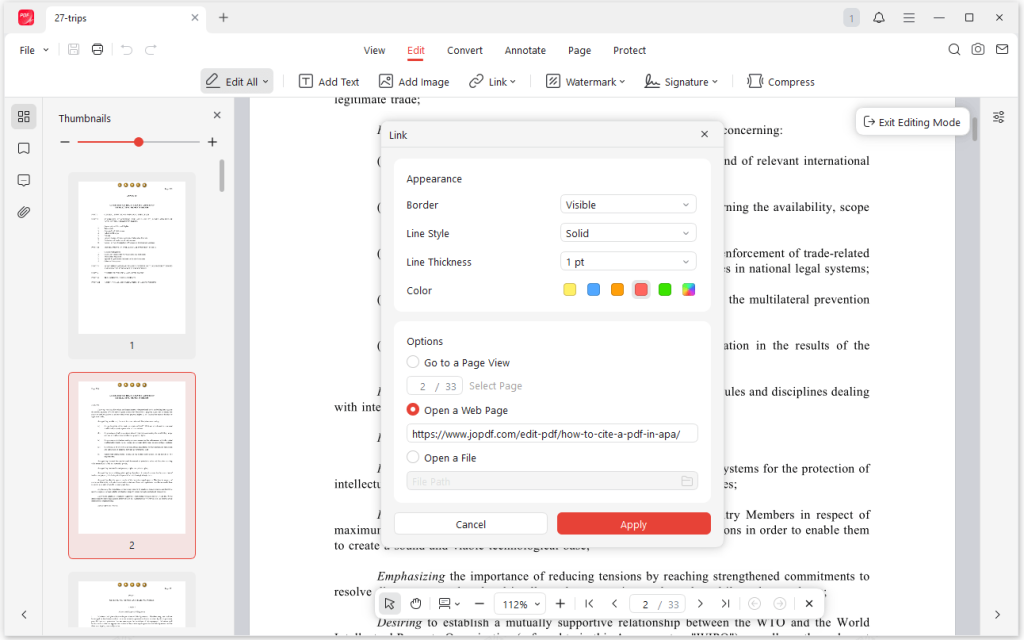Open the search magnifier icon
Image resolution: width=1024 pixels, height=640 pixels.
(954, 50)
